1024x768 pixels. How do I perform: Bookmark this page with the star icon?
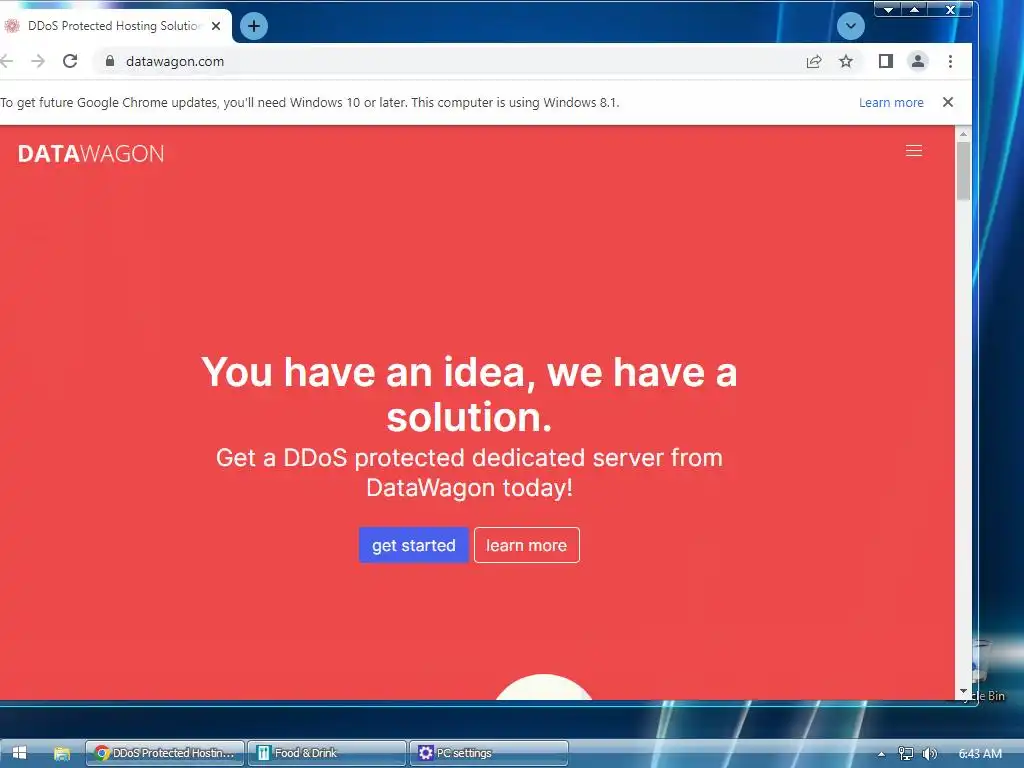(x=846, y=61)
